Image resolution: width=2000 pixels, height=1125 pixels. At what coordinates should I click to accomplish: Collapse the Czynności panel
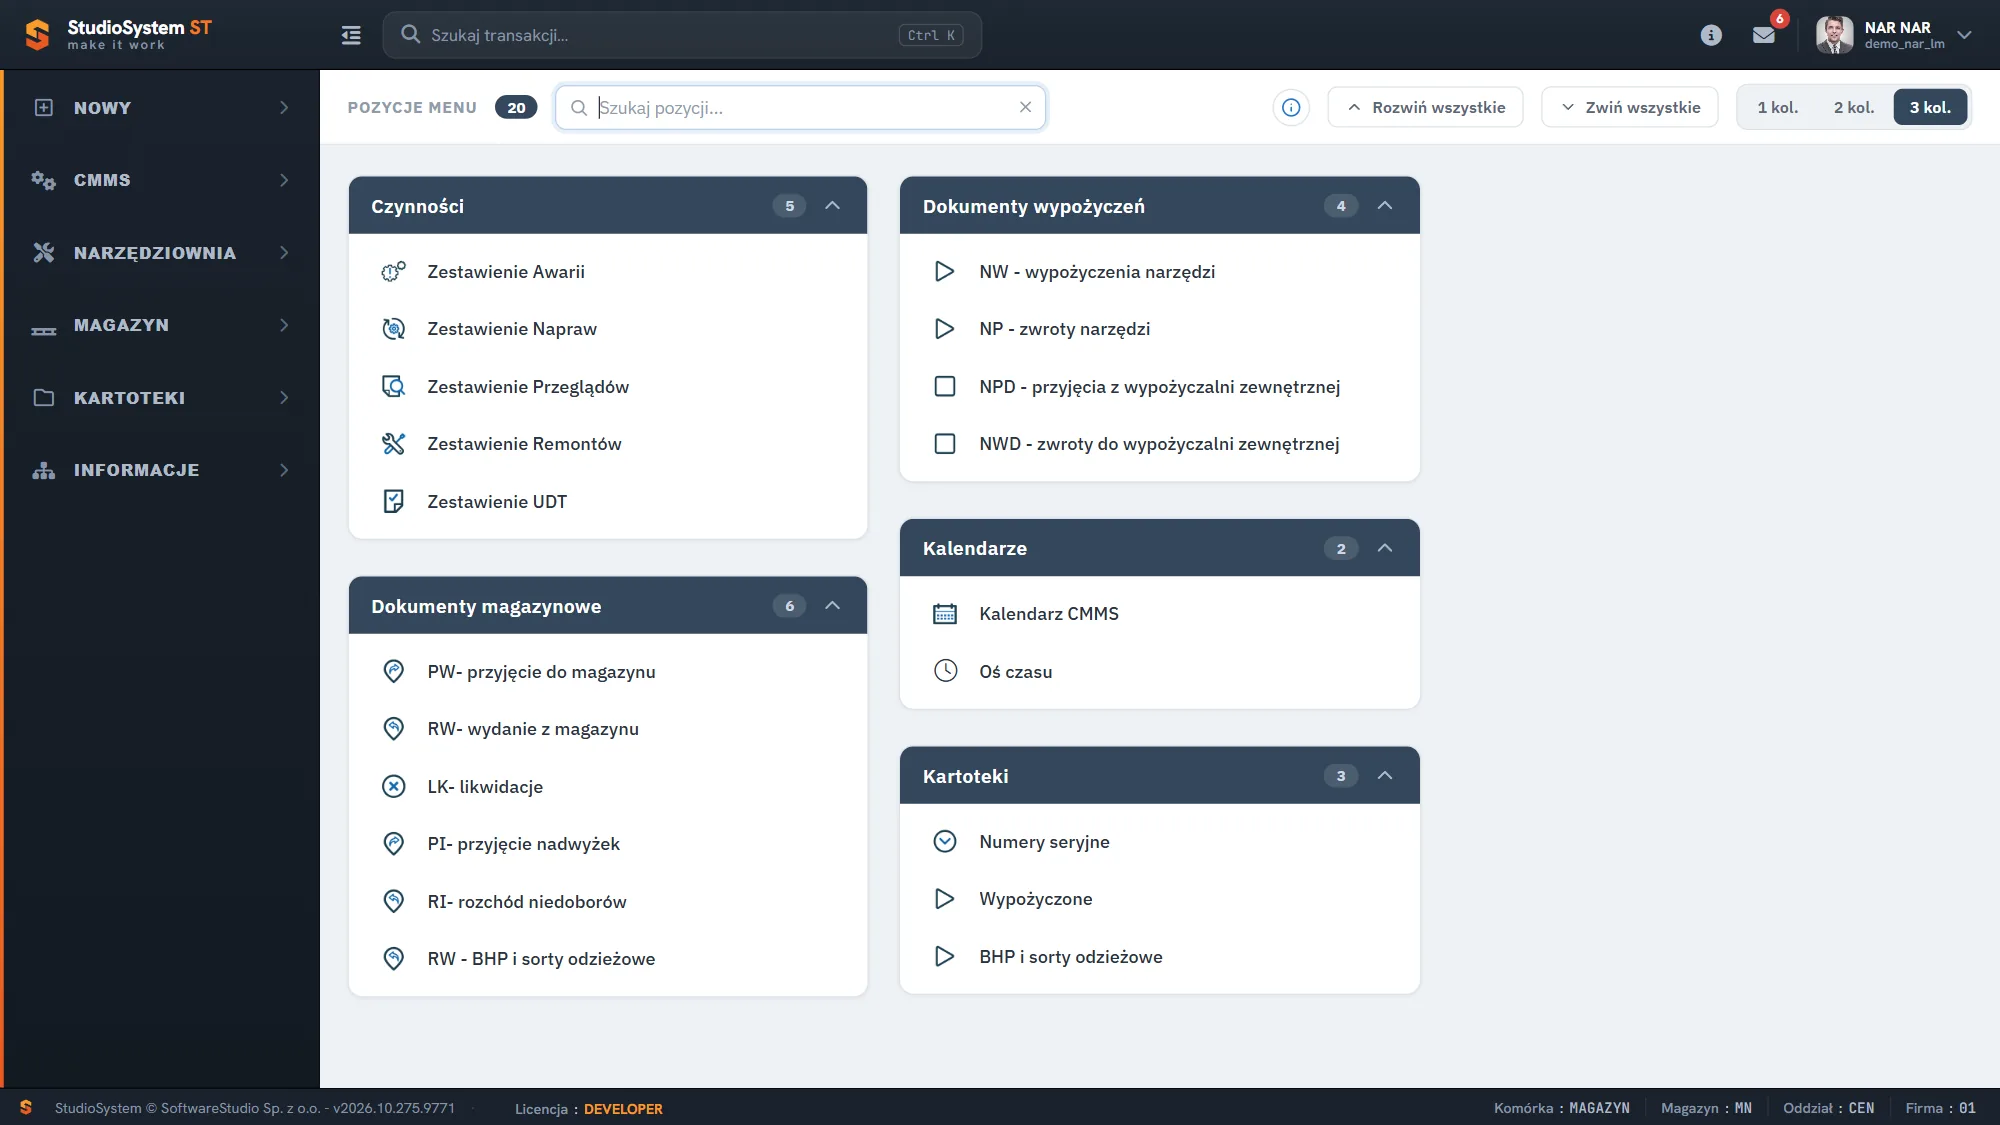832,206
